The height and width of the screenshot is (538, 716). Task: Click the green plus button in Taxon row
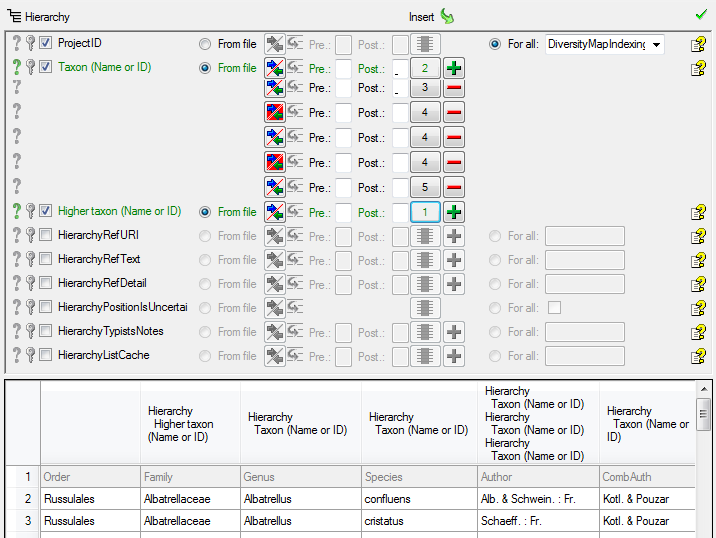point(454,68)
